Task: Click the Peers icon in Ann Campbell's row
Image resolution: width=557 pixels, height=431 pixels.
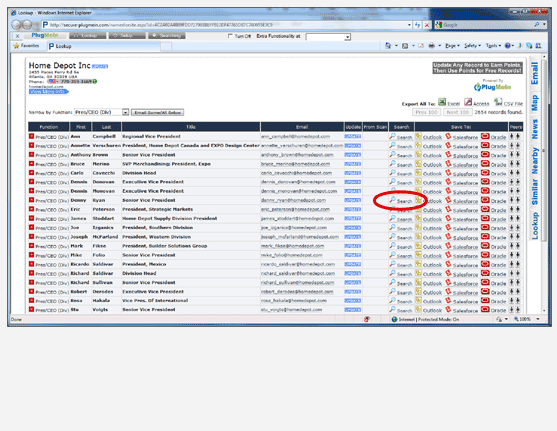Action: pos(515,136)
